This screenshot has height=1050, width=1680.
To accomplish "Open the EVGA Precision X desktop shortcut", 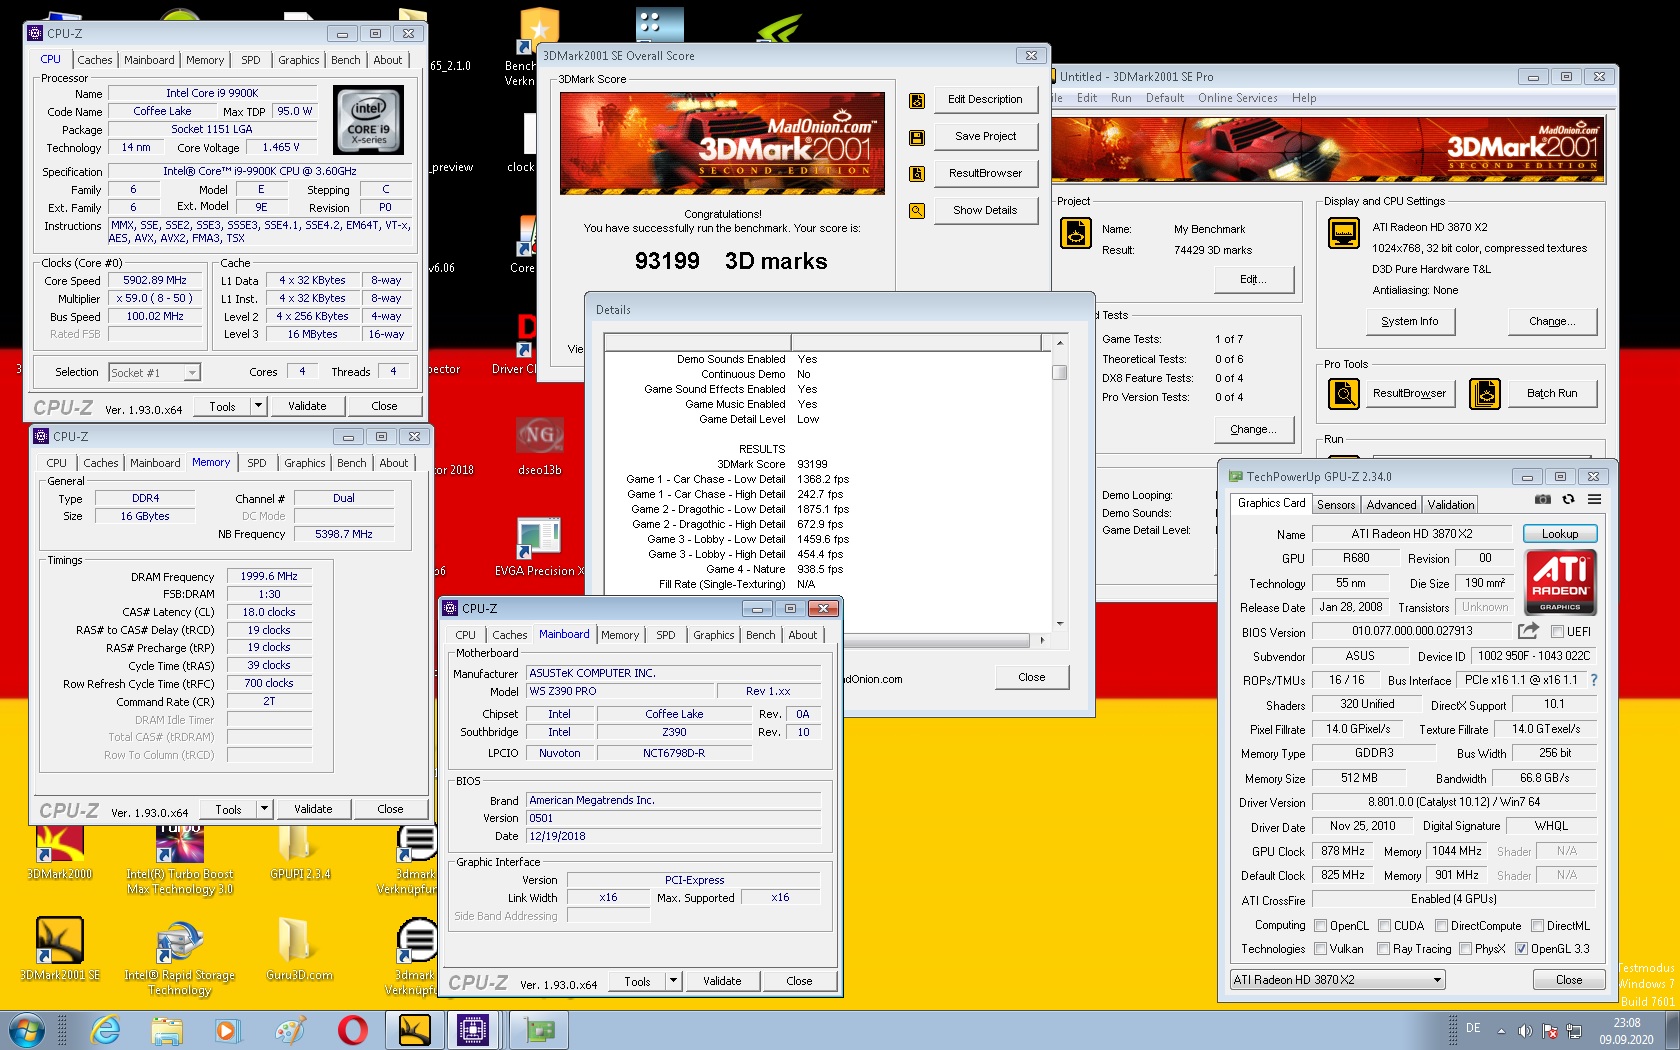I will [x=540, y=547].
